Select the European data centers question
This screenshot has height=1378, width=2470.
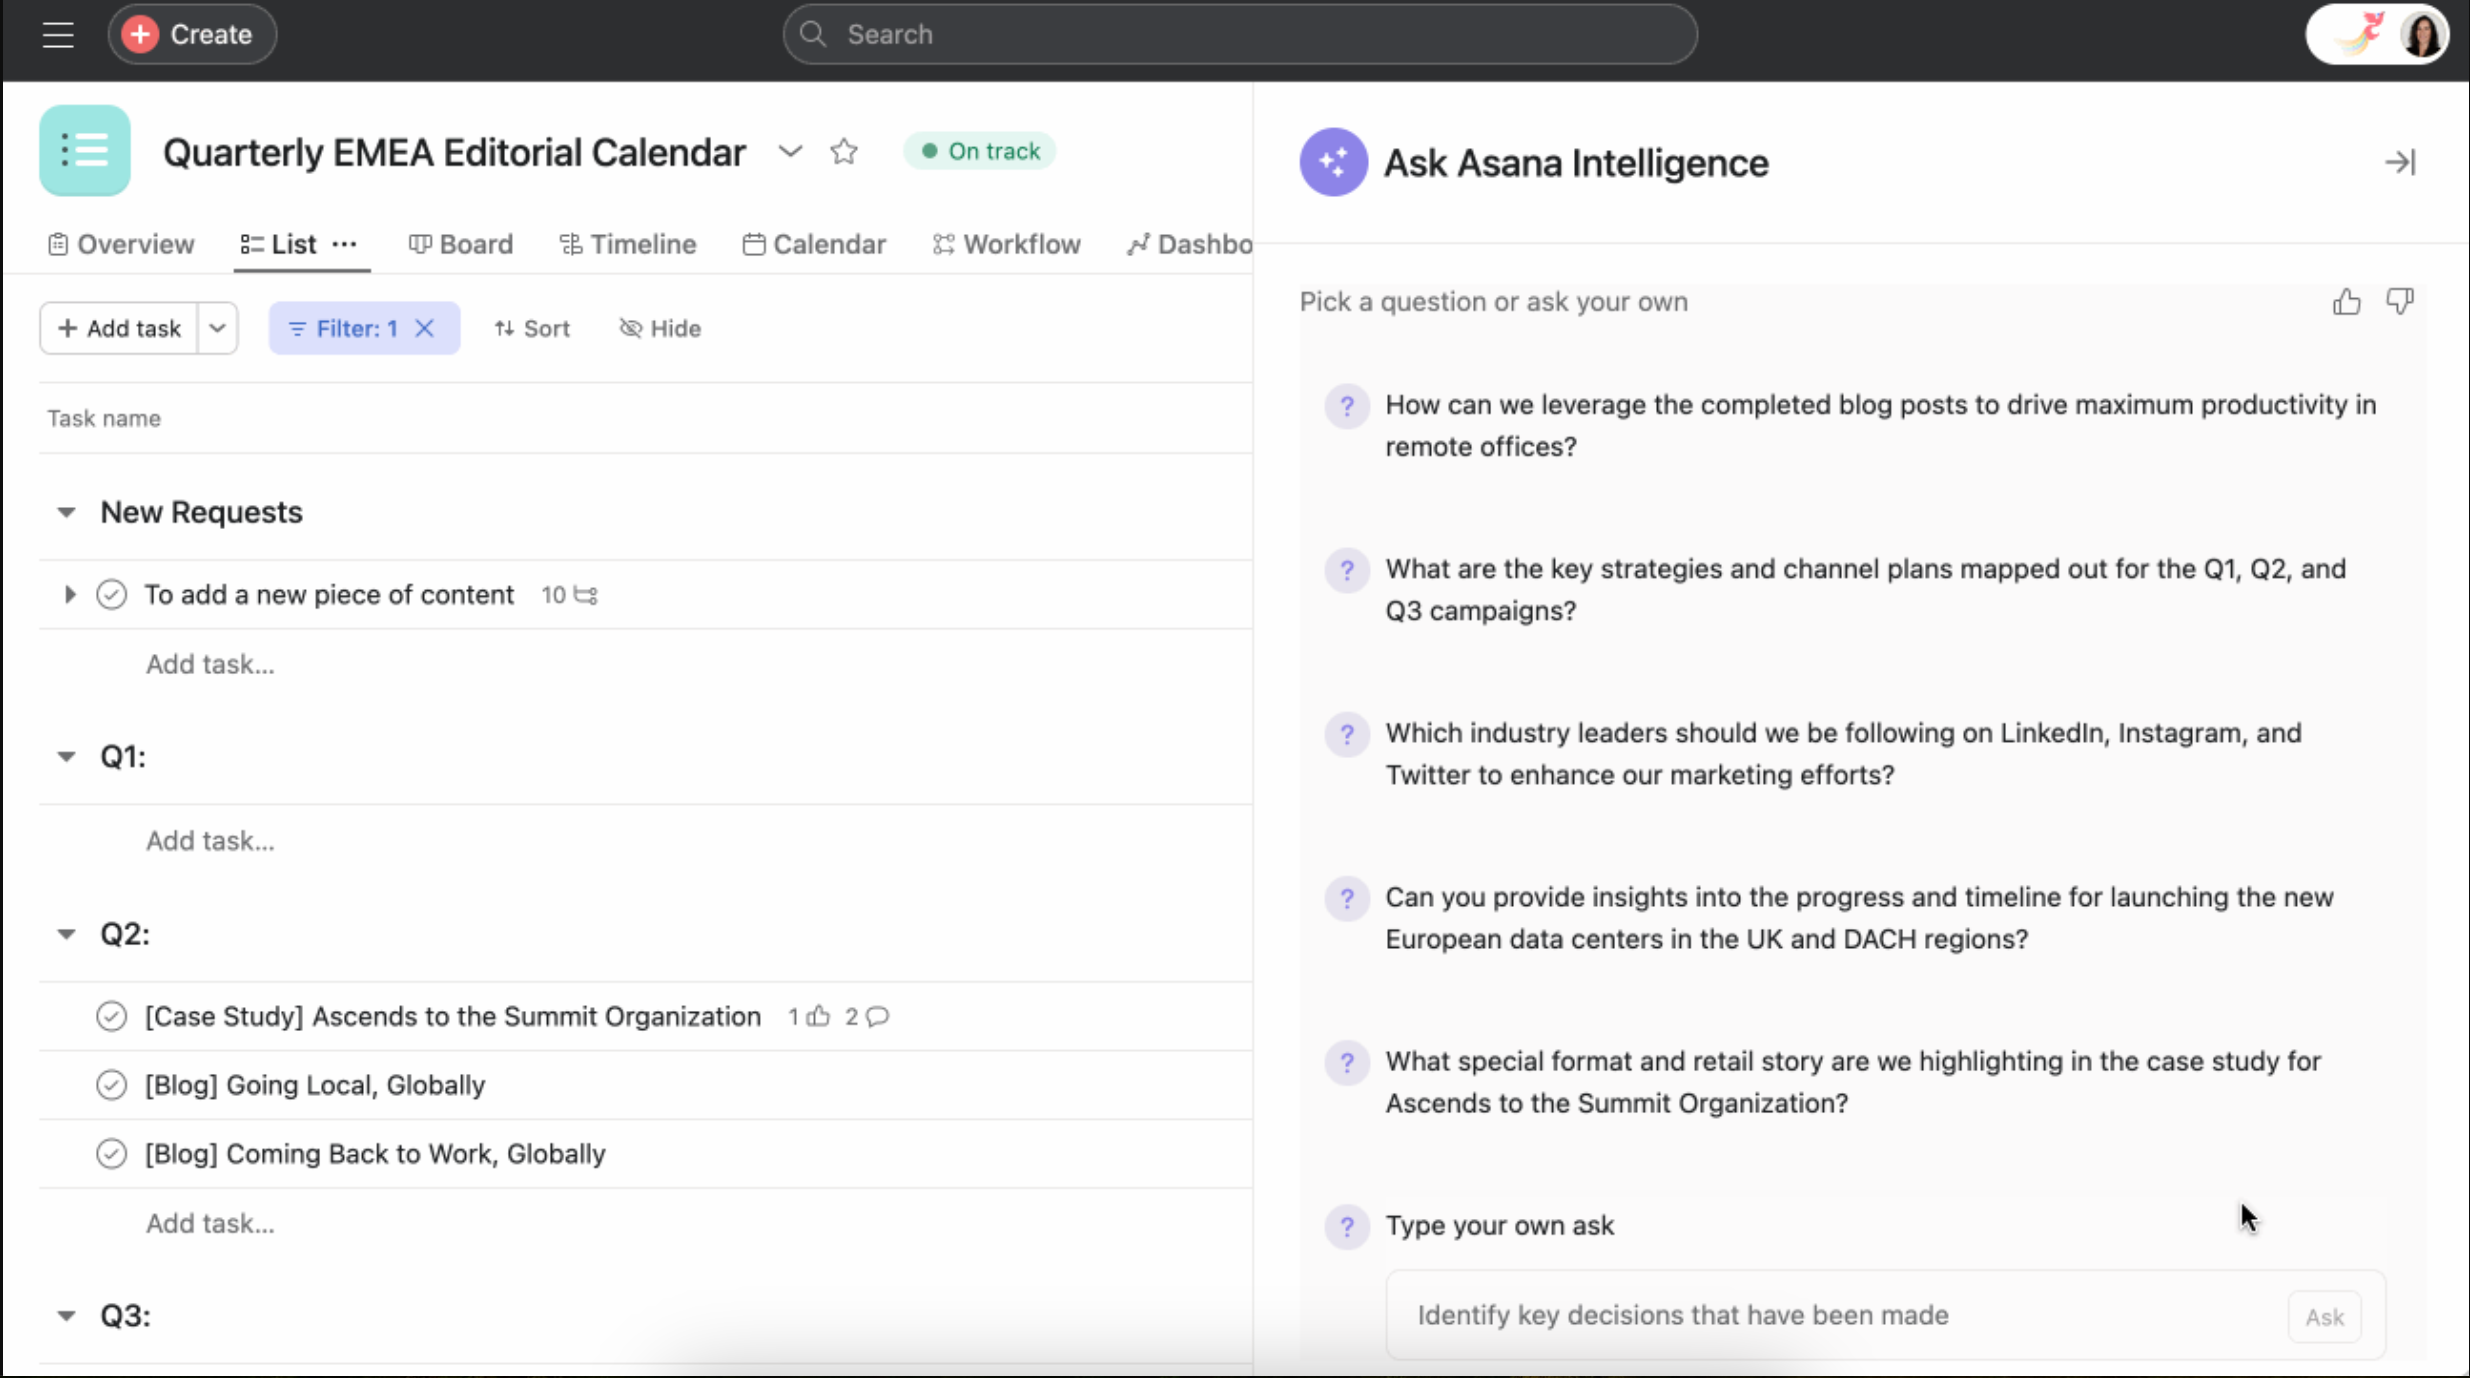(x=1859, y=918)
